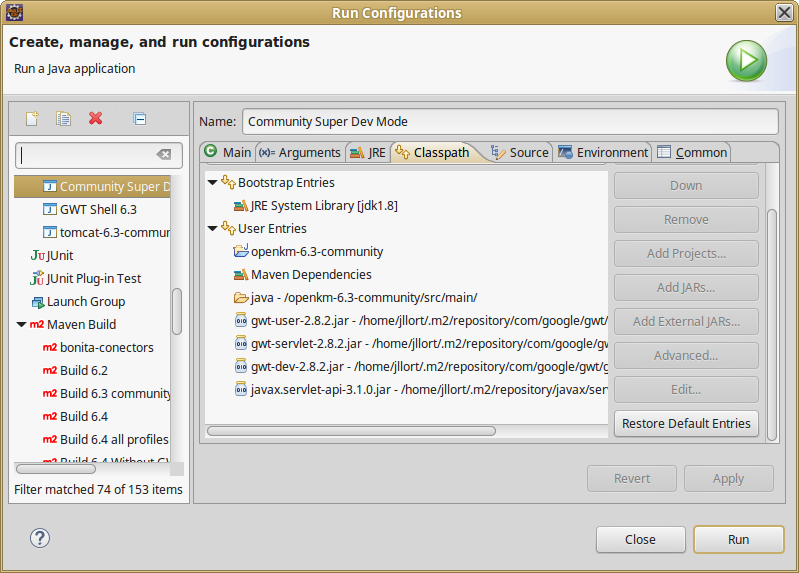Open help with the question mark icon

(40, 538)
